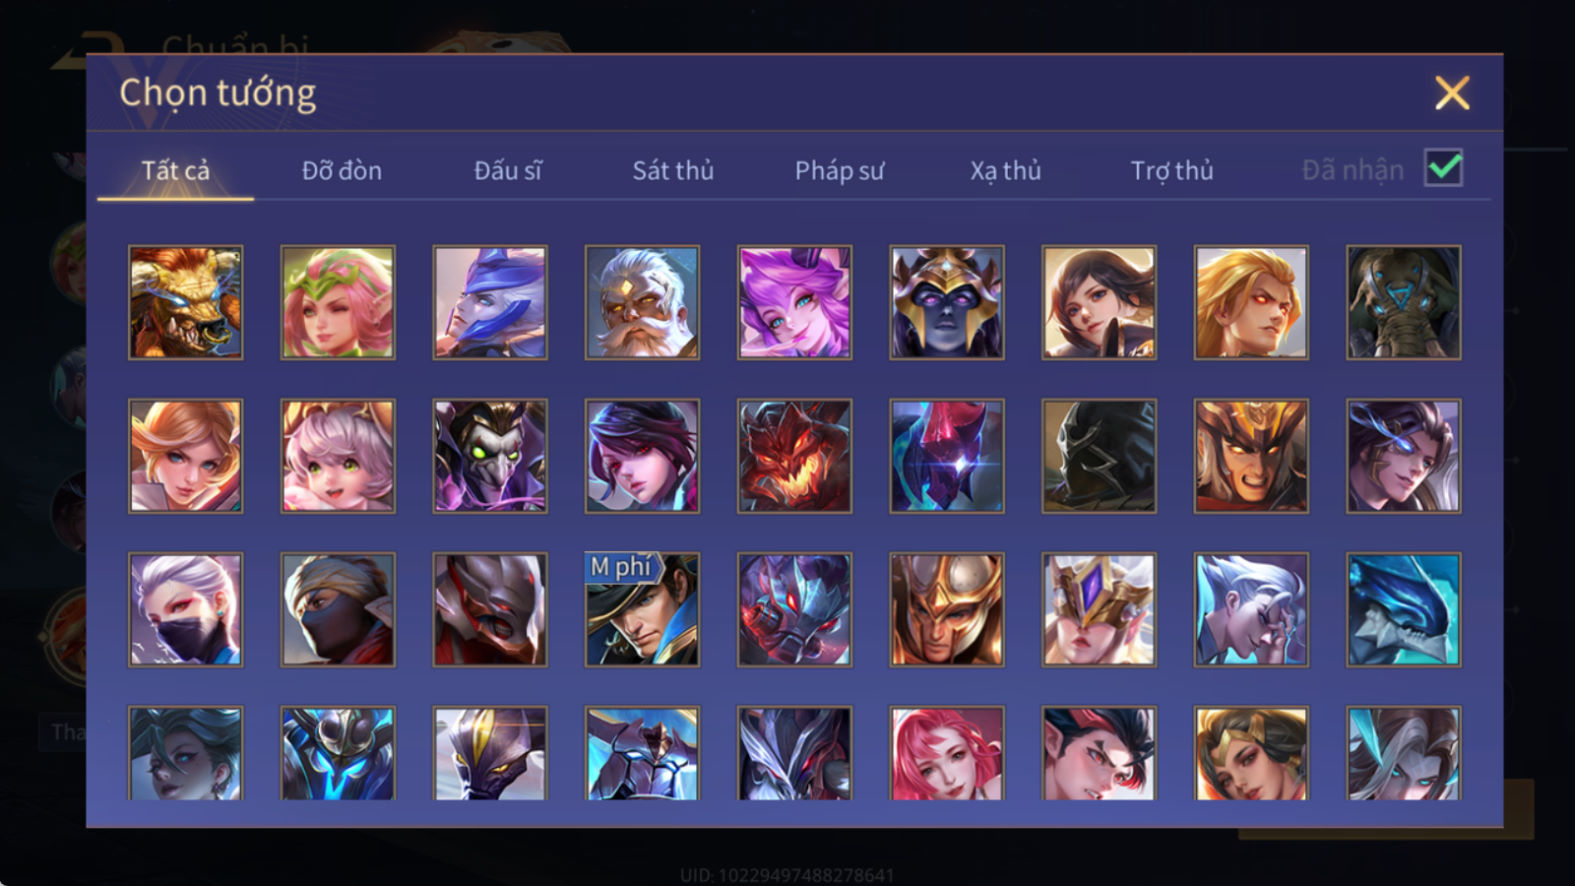This screenshot has width=1575, height=886.
Task: Choose the pink-haired flower crown hero
Action: [x=337, y=302]
